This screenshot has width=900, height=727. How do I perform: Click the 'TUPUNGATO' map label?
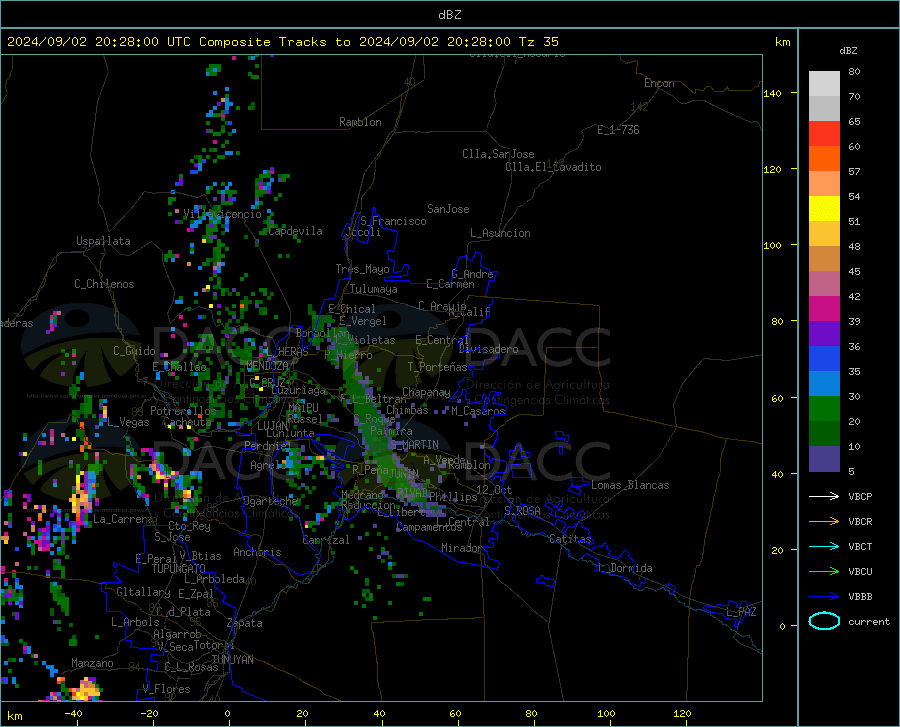click(179, 569)
